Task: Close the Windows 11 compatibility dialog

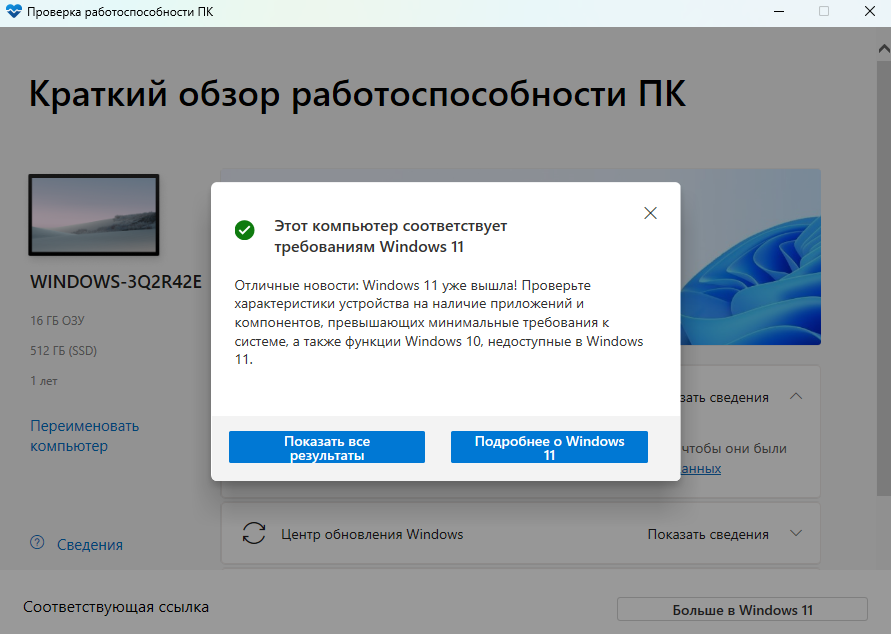Action: click(x=650, y=213)
